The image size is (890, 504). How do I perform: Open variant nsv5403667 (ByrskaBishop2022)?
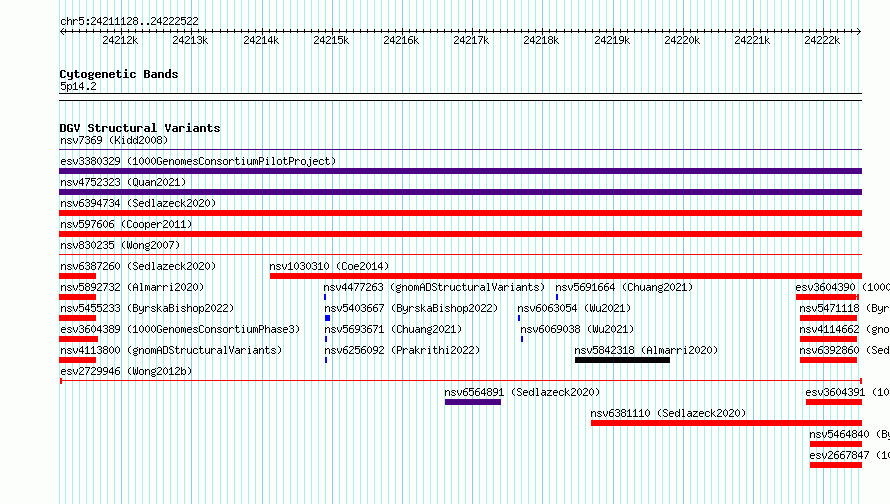(411, 308)
